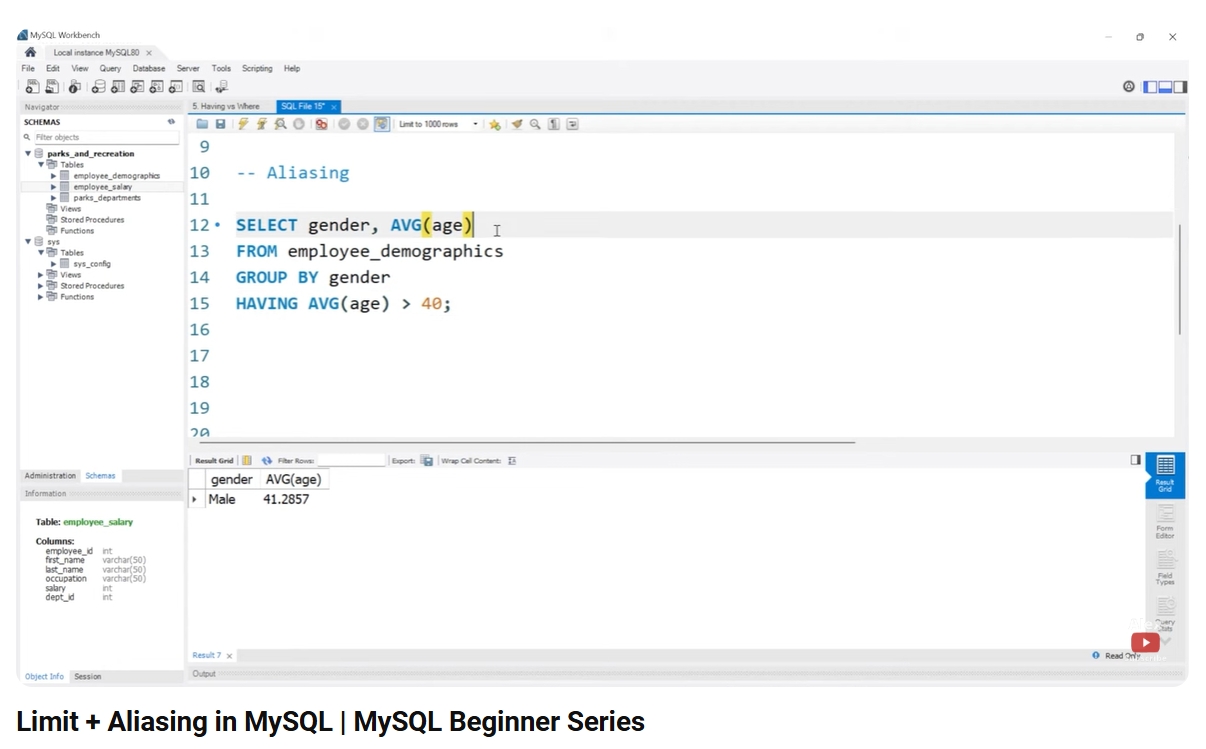Open Form Editor result view
The height and width of the screenshot is (749, 1206).
tap(1165, 520)
